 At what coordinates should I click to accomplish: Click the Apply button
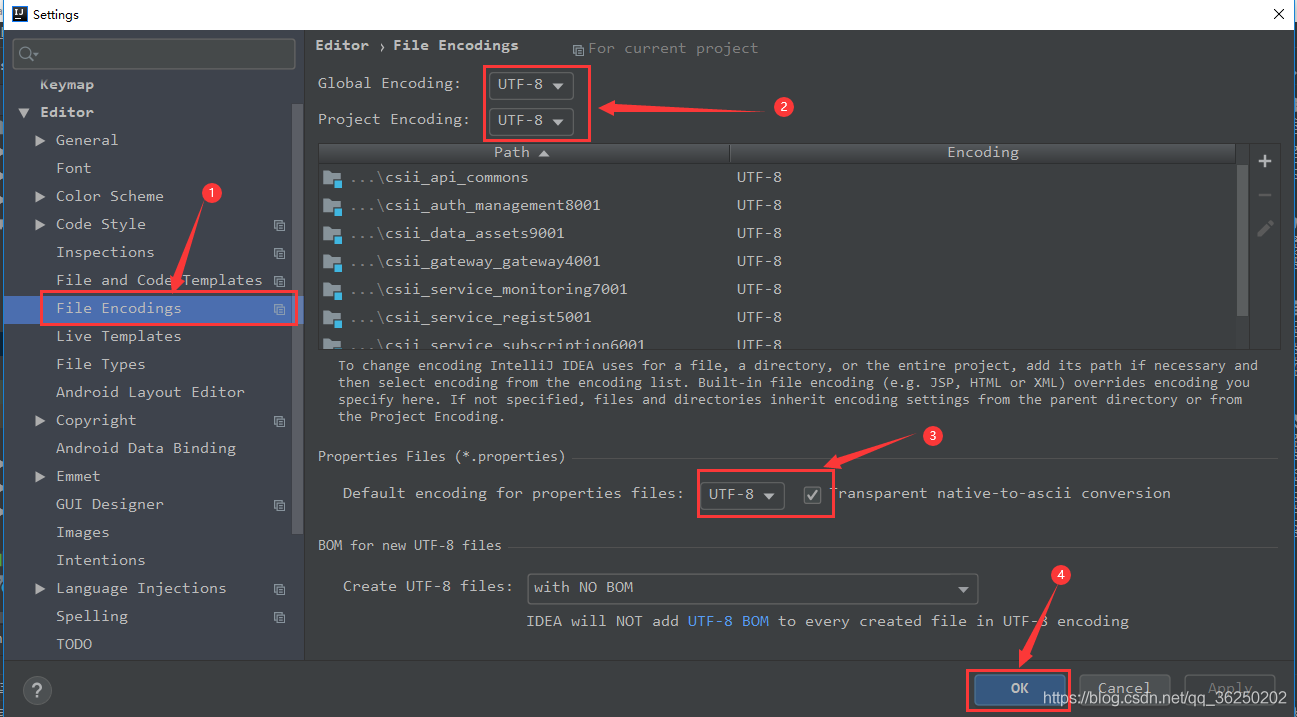[1229, 689]
